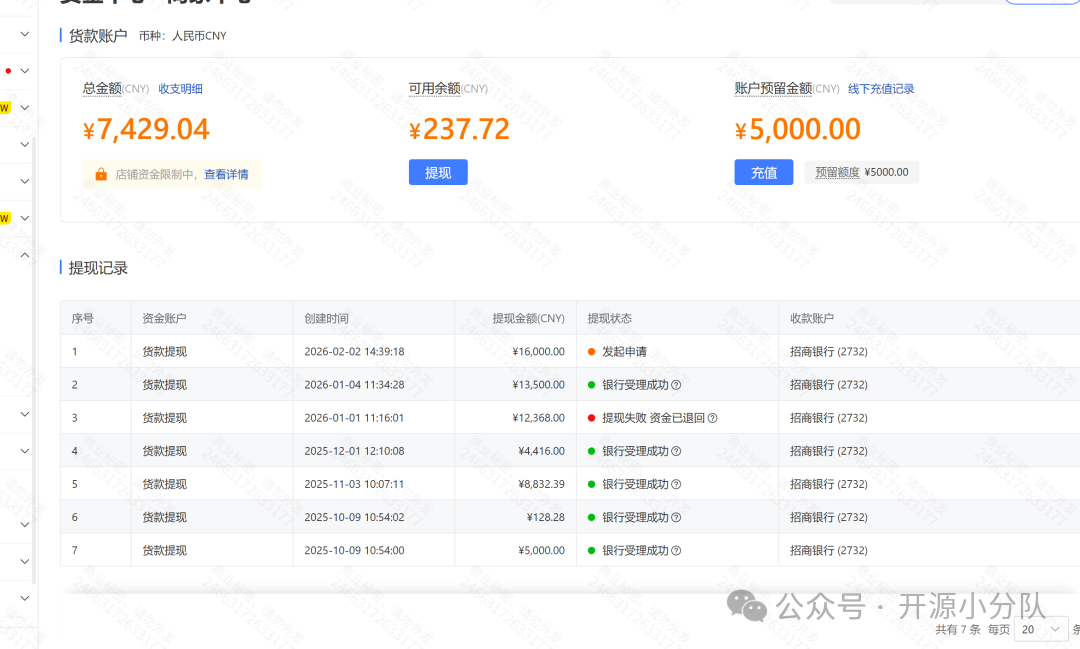Expand sidebar item marked with red dot
1080x649 pixels.
[x=25, y=71]
